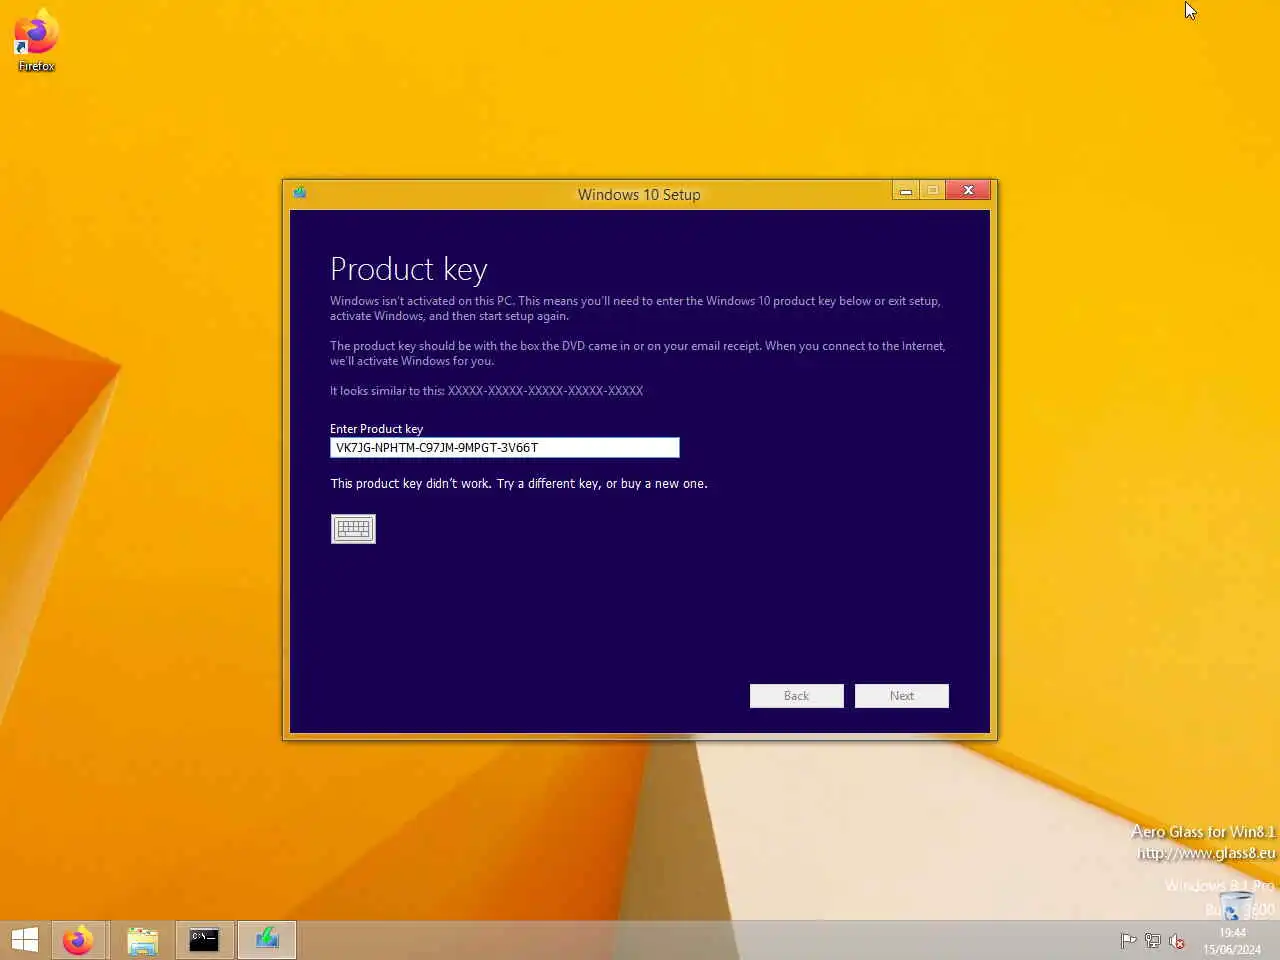
Task: Click the 'Product key' heading
Action: (409, 270)
